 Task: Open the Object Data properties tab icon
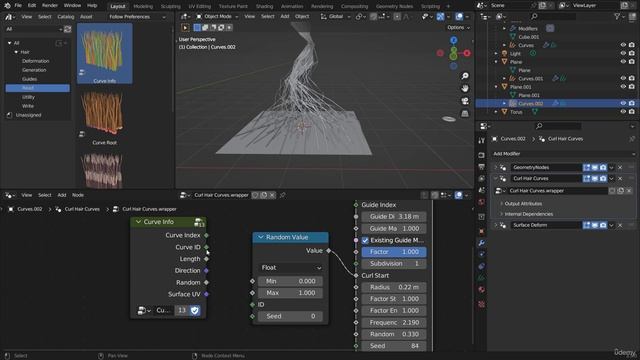point(482,278)
